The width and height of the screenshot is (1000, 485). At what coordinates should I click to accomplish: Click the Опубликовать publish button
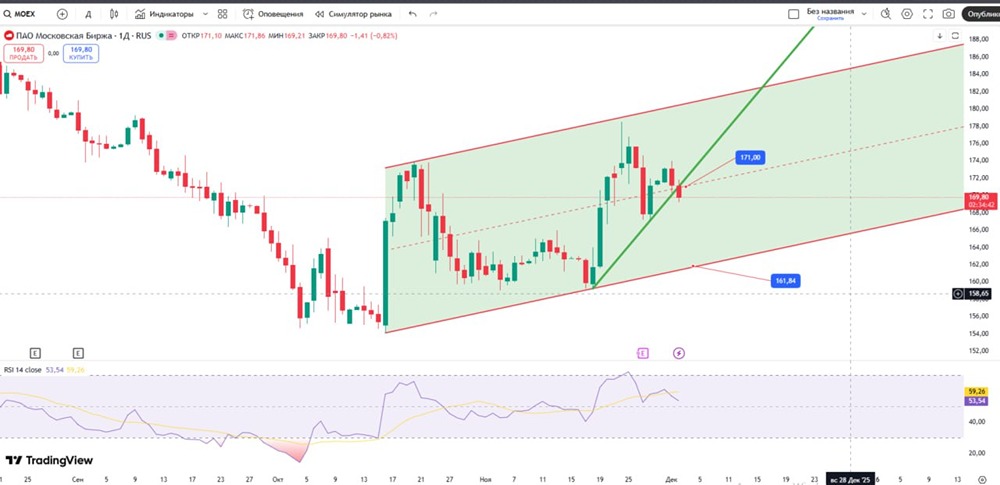pyautogui.click(x=981, y=13)
